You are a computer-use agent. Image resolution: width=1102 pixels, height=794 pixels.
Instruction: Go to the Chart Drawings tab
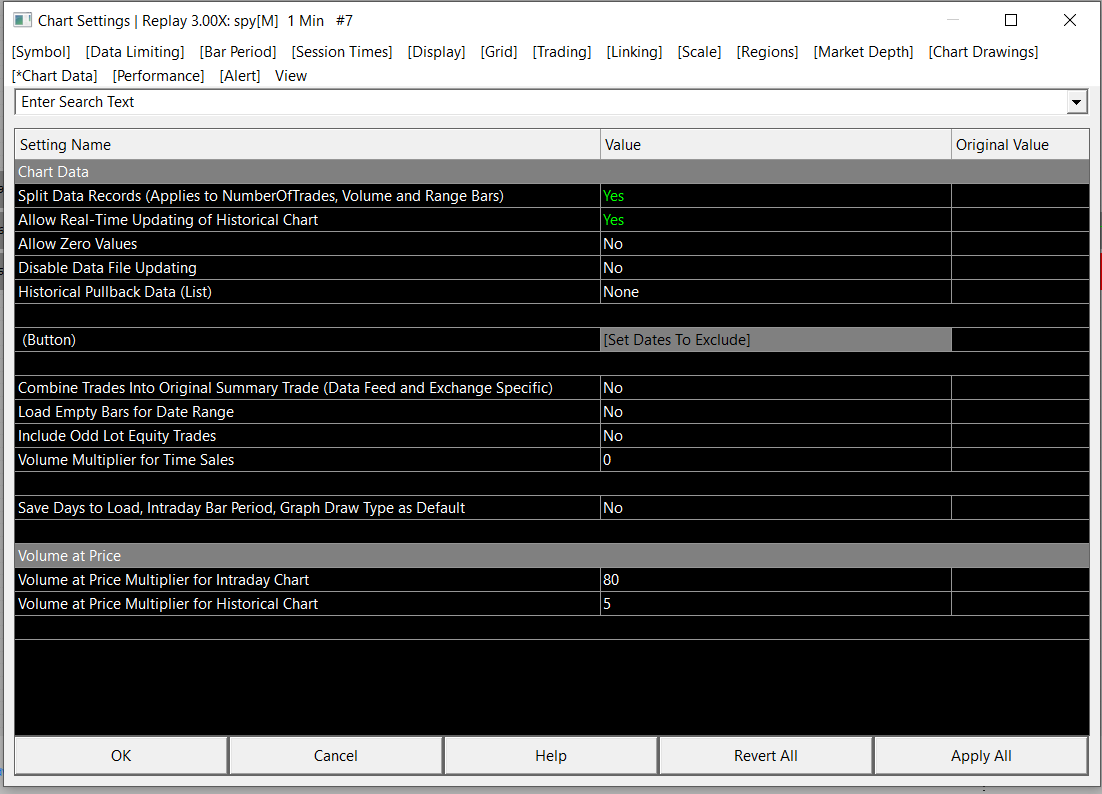[x=983, y=52]
